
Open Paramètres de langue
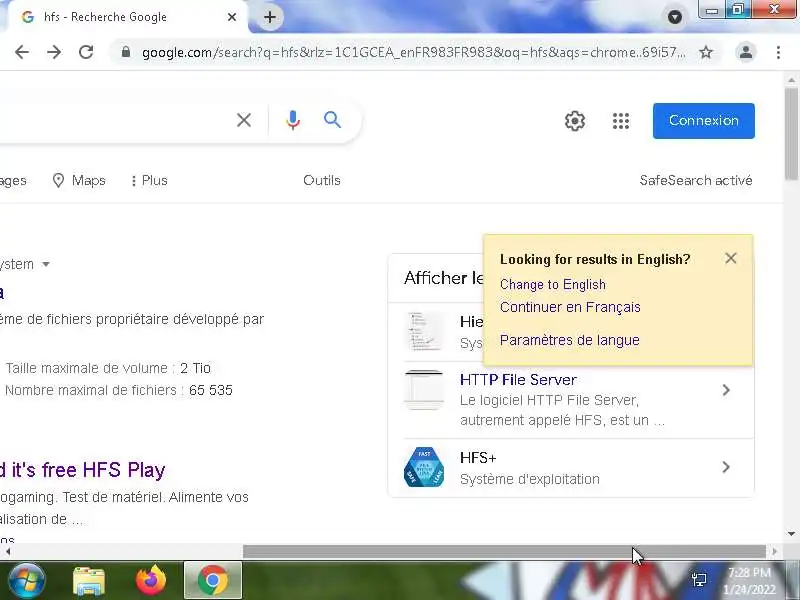tap(569, 340)
